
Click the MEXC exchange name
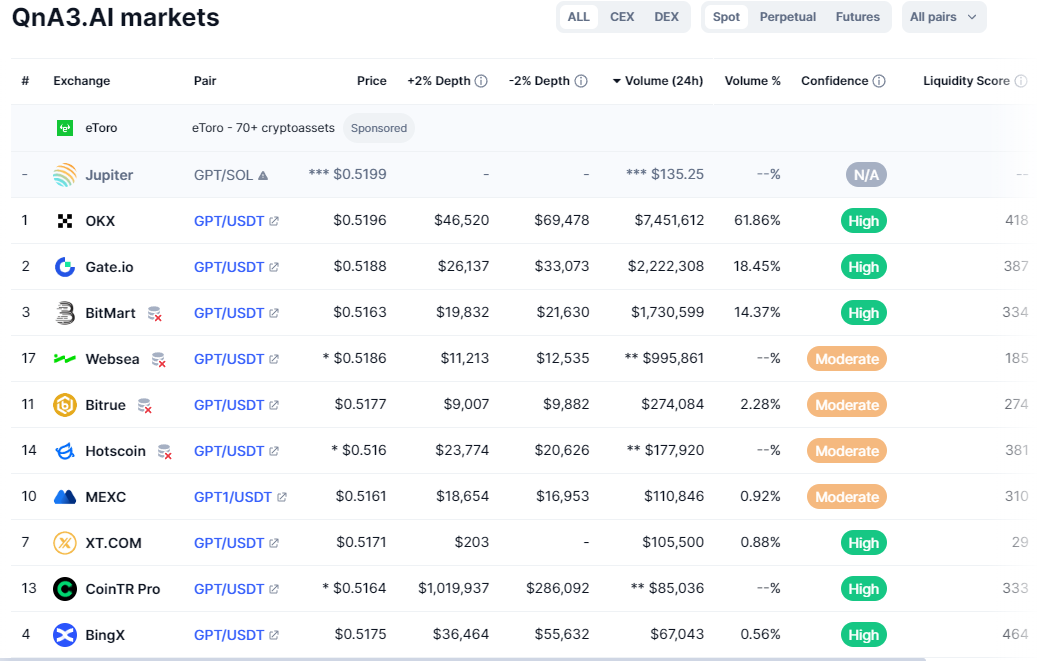[106, 497]
